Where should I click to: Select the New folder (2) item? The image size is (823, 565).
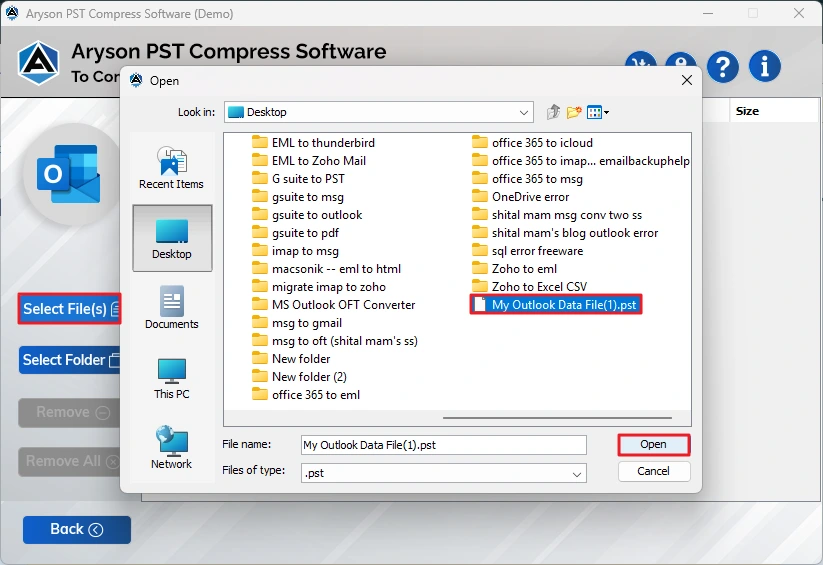[299, 376]
